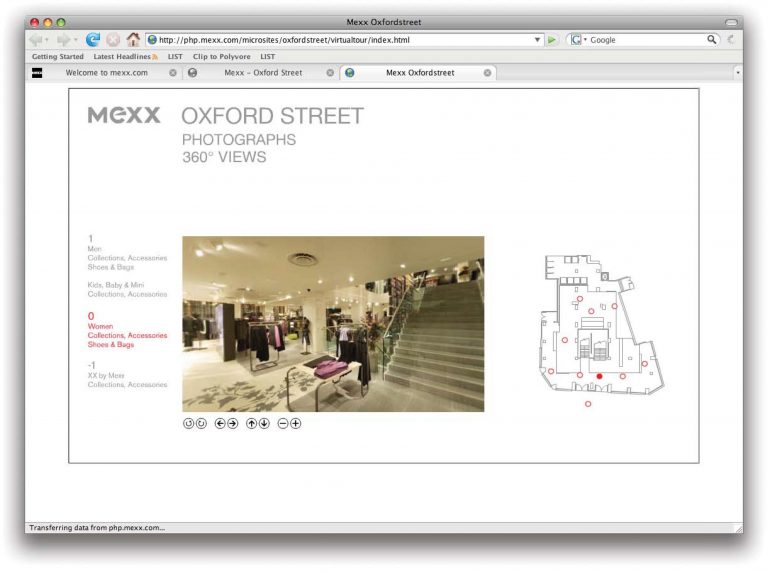768x572 pixels.
Task: Tilt the panorama view down
Action: pyautogui.click(x=264, y=423)
